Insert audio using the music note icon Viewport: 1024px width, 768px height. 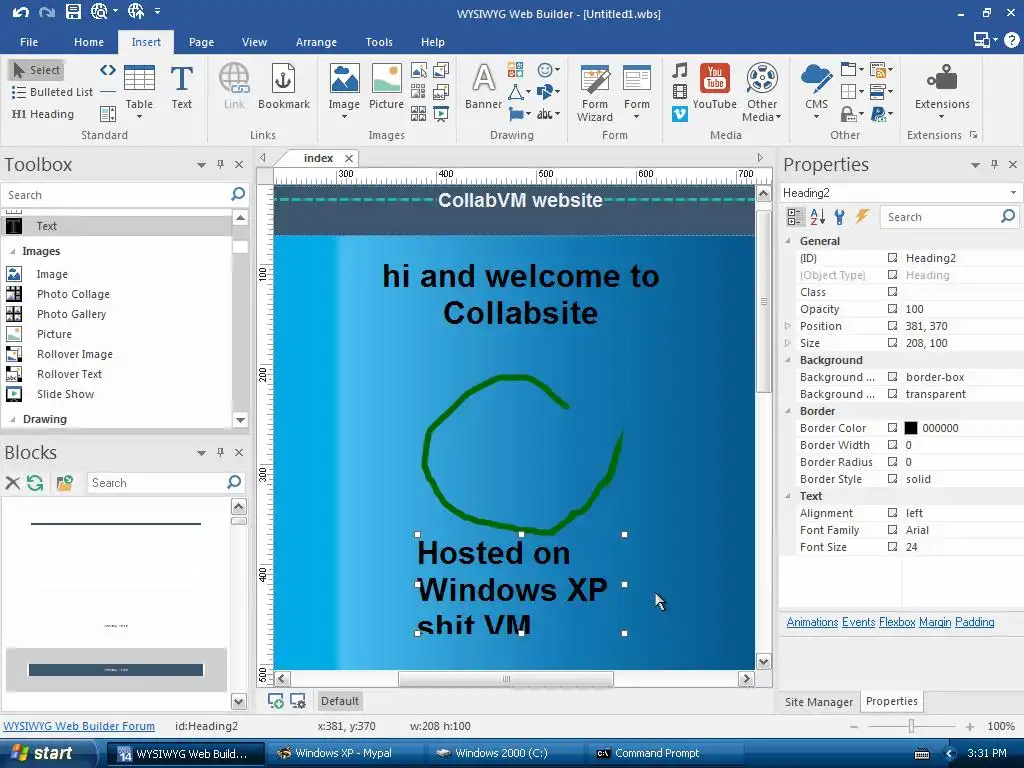[x=680, y=70]
